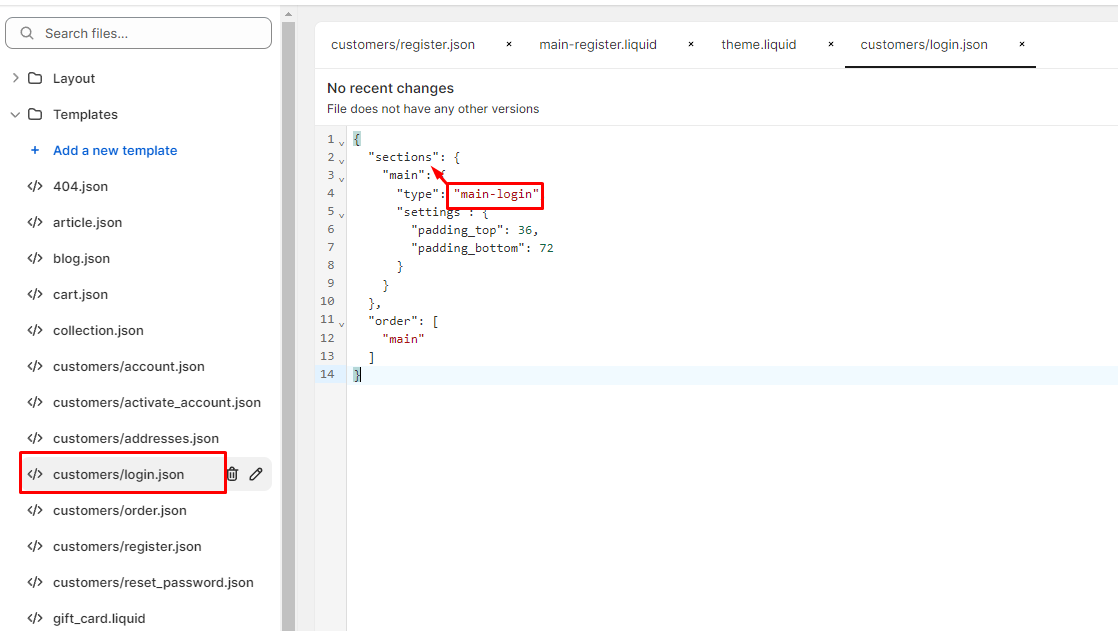This screenshot has width=1118, height=631.
Task: Click the Search files input field
Action: (138, 34)
